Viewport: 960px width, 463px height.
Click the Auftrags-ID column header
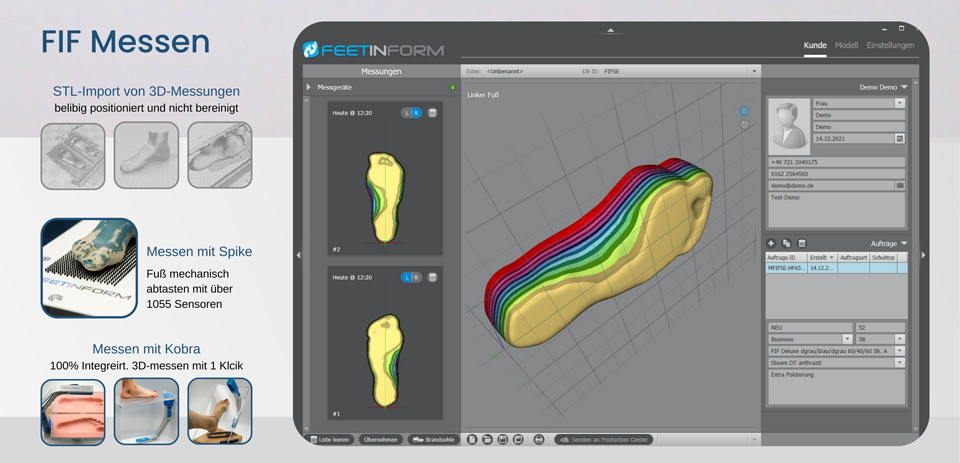[x=786, y=258]
